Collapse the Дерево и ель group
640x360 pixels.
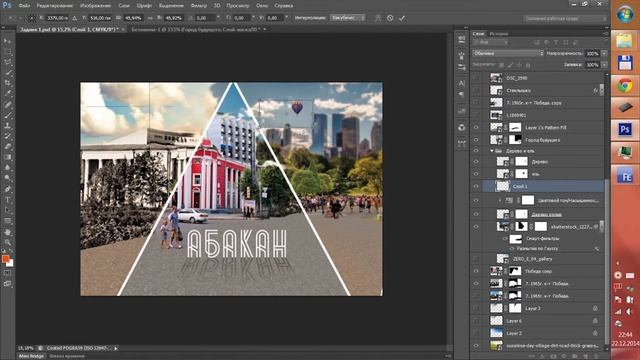click(x=492, y=151)
